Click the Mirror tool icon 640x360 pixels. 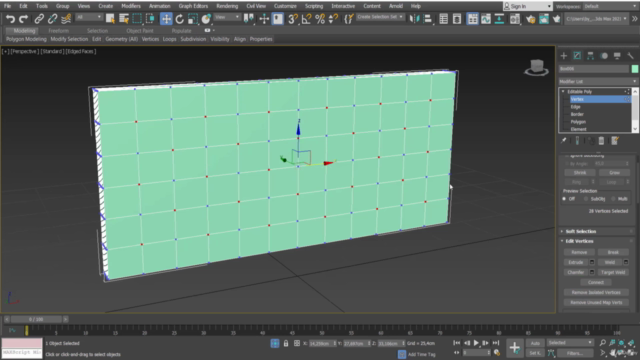click(x=414, y=19)
